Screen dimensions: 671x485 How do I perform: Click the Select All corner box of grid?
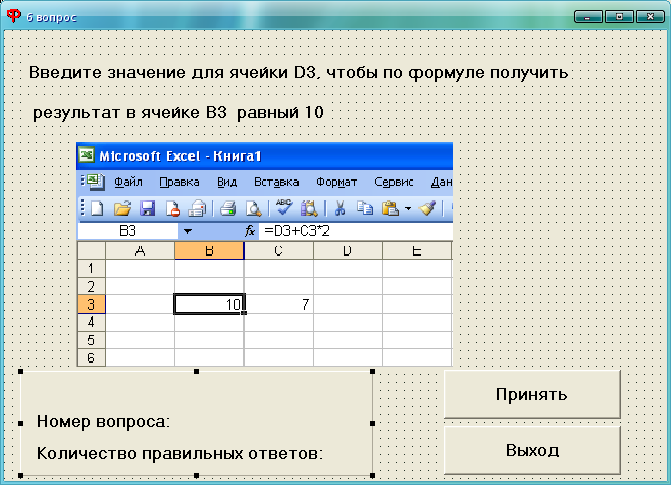pyautogui.click(x=91, y=251)
